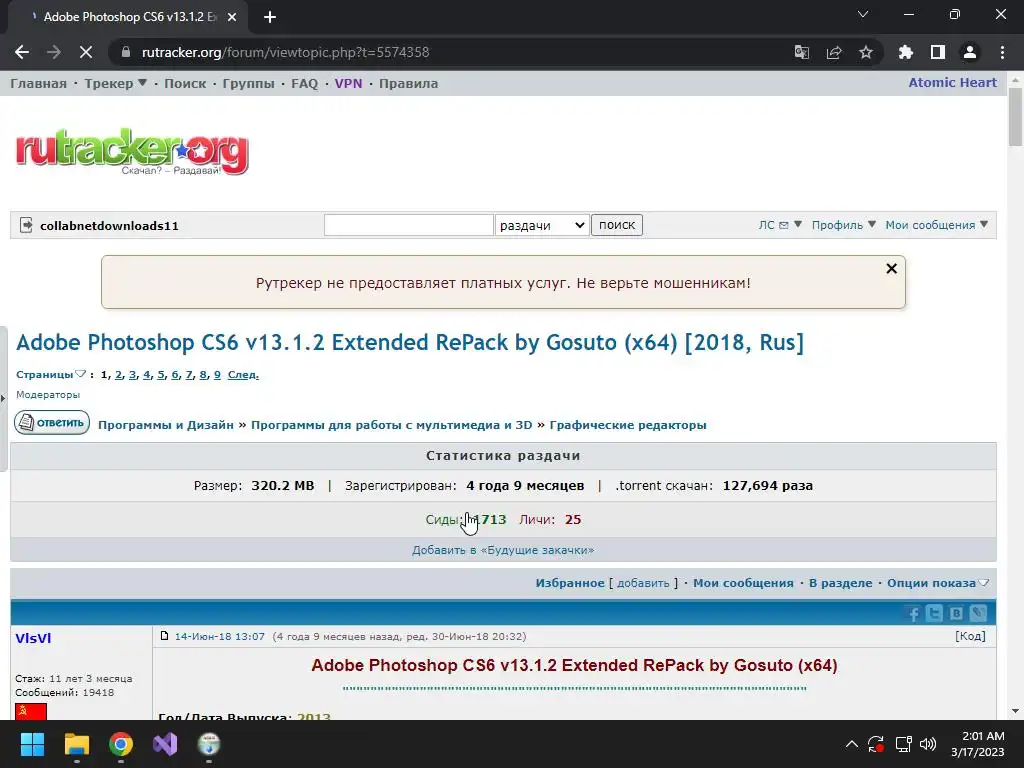
Task: Open the globe download app on taskbar
Action: (x=209, y=744)
